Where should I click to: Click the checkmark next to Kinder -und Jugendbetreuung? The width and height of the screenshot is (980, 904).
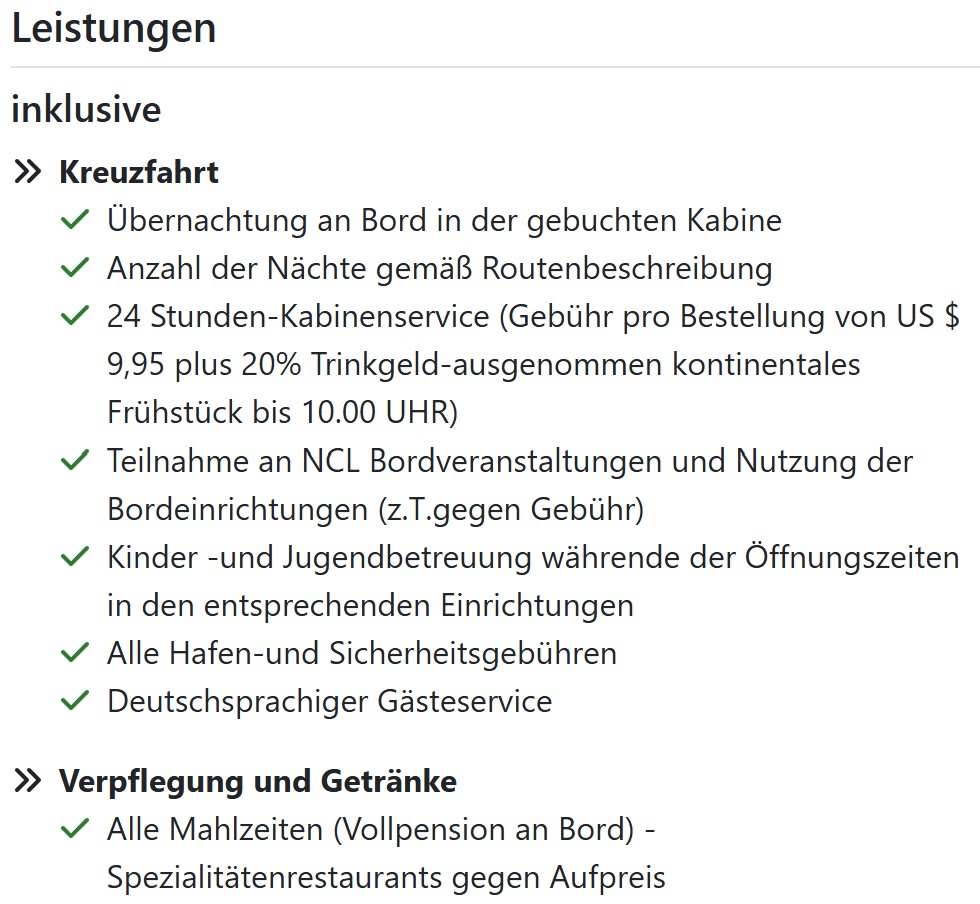coord(75,556)
